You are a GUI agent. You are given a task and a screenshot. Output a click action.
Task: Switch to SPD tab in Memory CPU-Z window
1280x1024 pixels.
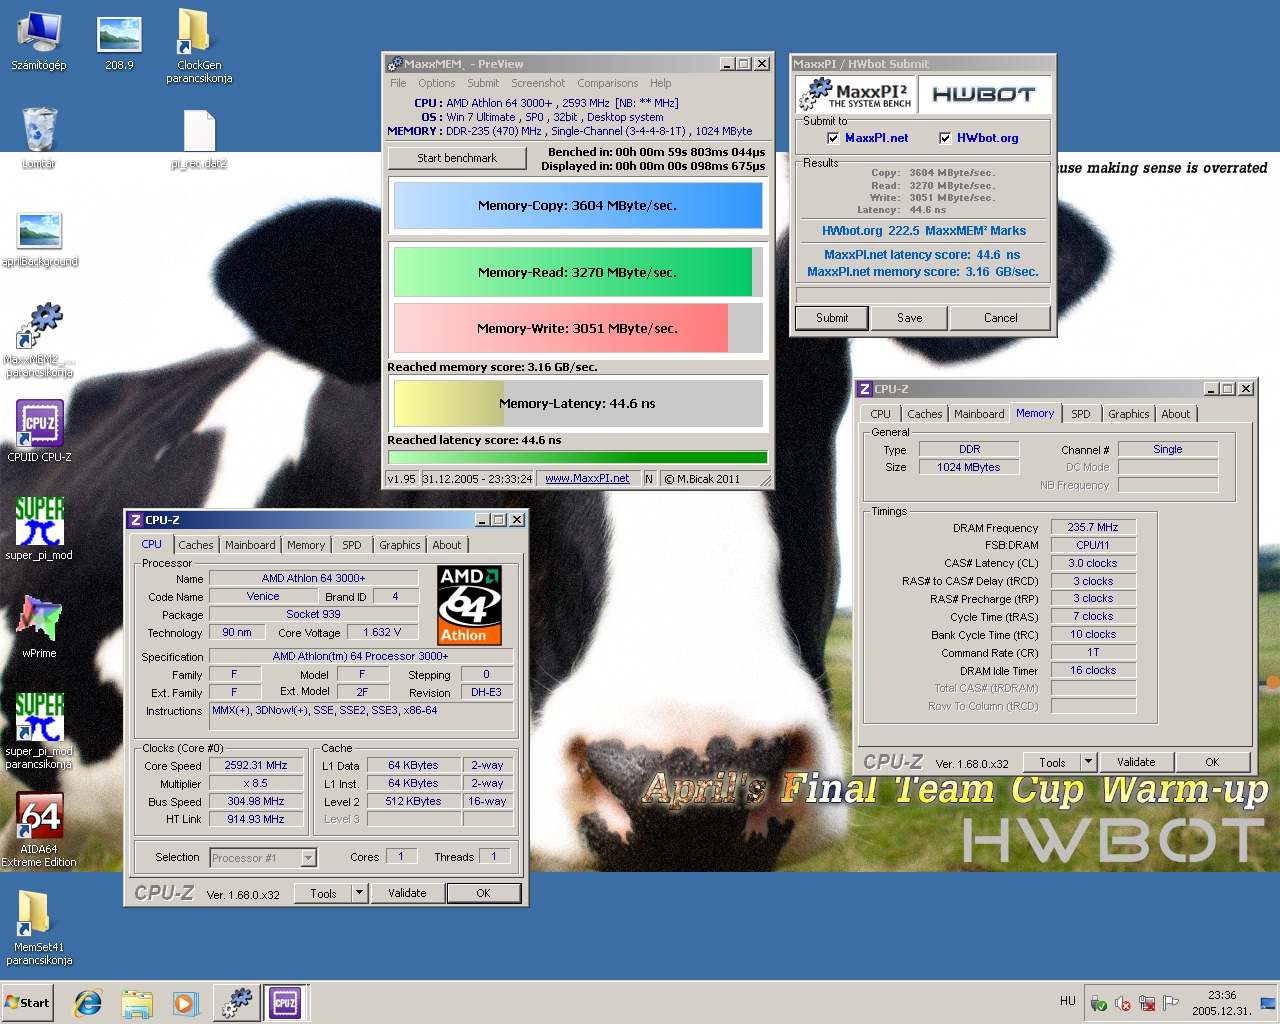click(x=1081, y=414)
